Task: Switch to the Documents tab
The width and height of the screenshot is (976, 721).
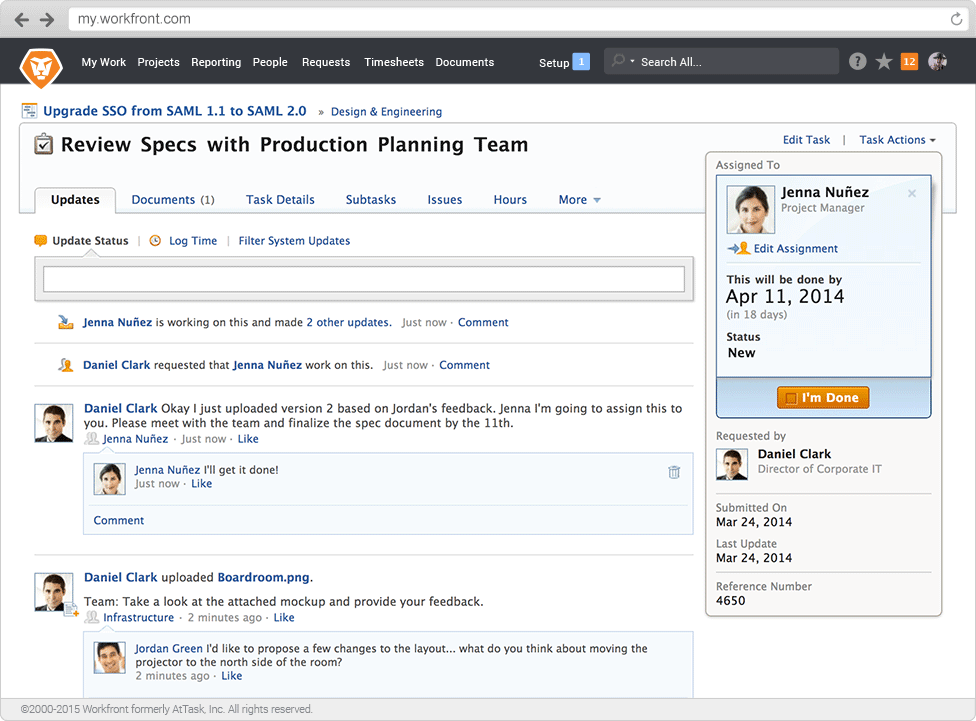Action: (172, 200)
